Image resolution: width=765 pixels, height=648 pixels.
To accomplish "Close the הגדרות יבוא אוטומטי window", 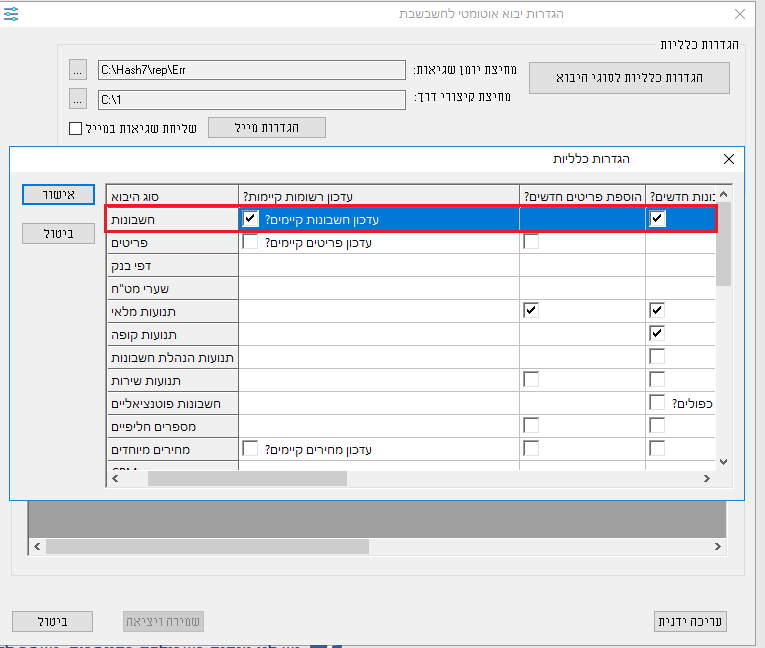I will [740, 14].
